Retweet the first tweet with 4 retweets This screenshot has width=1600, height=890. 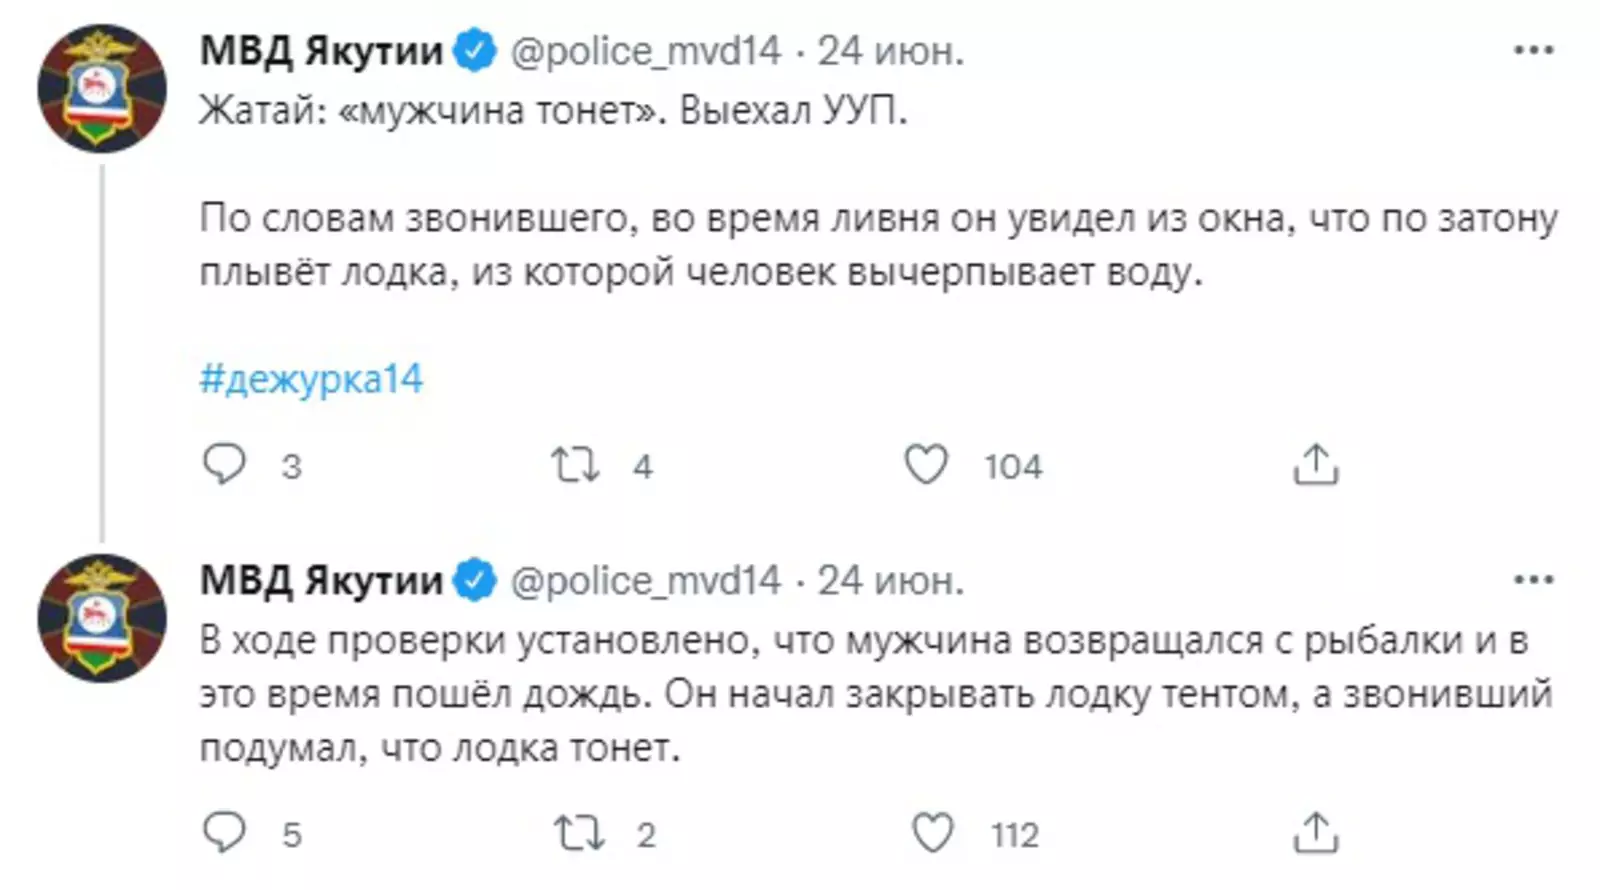point(576,465)
